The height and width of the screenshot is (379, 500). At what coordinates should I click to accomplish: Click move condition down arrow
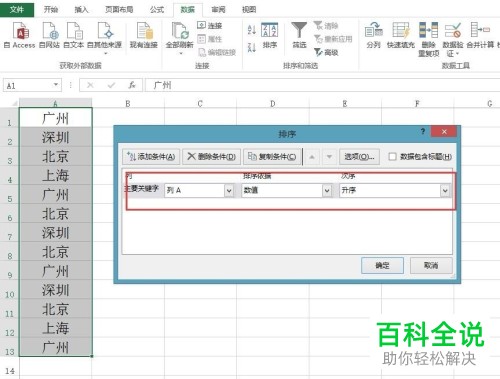pyautogui.click(x=329, y=157)
